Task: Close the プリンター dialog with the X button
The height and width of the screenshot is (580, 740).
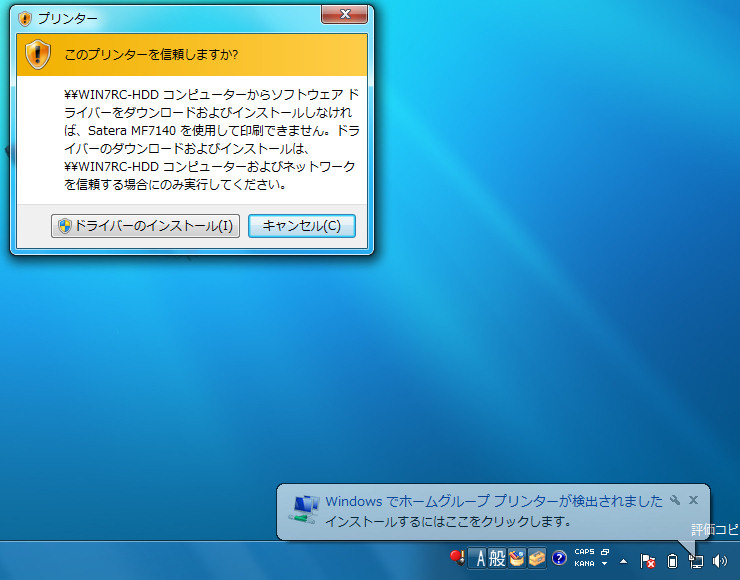Action: coord(345,14)
